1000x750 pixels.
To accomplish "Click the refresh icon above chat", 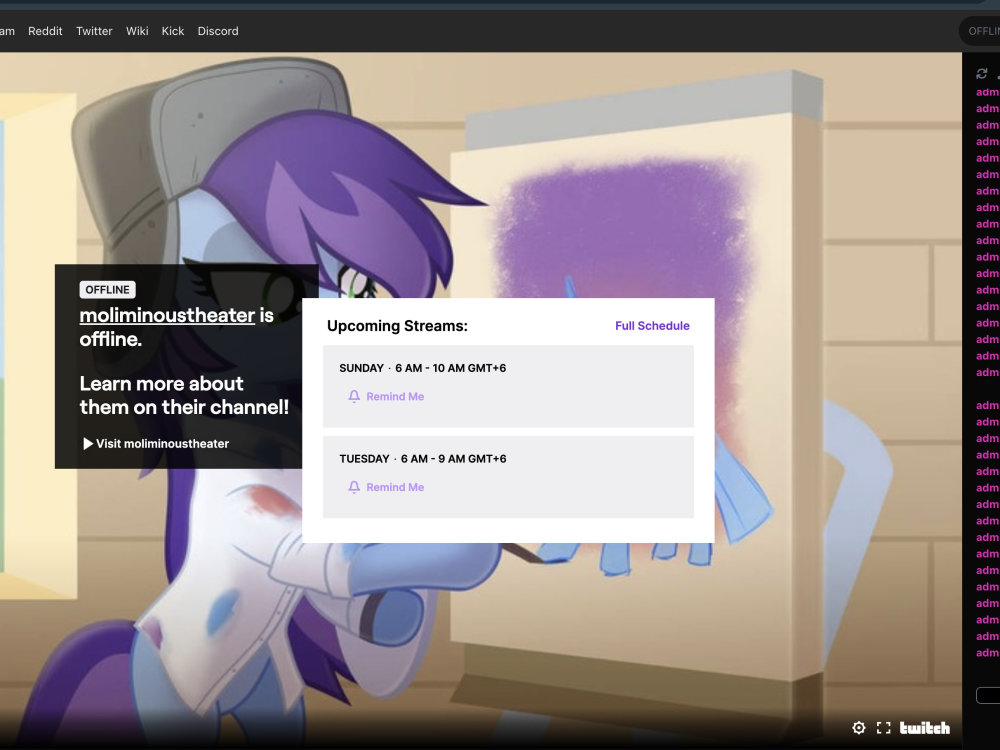I will 982,74.
